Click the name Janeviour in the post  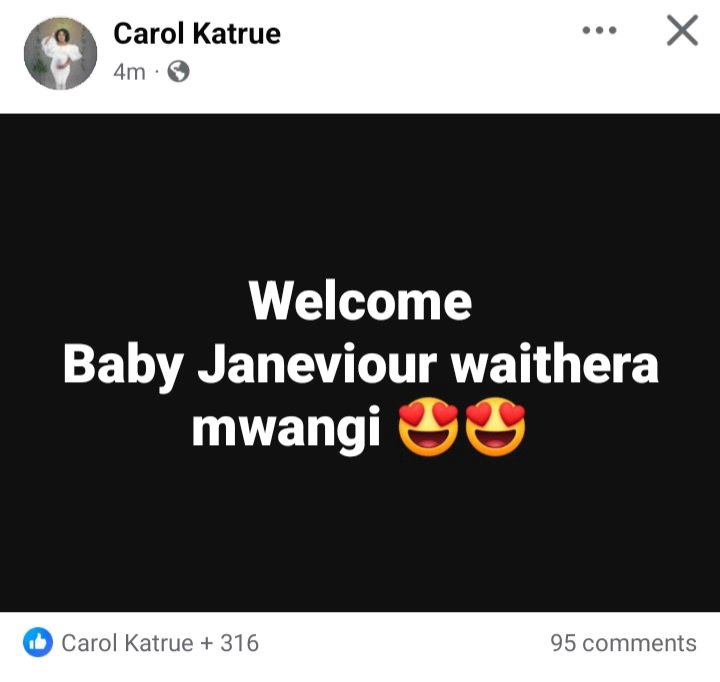pos(318,364)
